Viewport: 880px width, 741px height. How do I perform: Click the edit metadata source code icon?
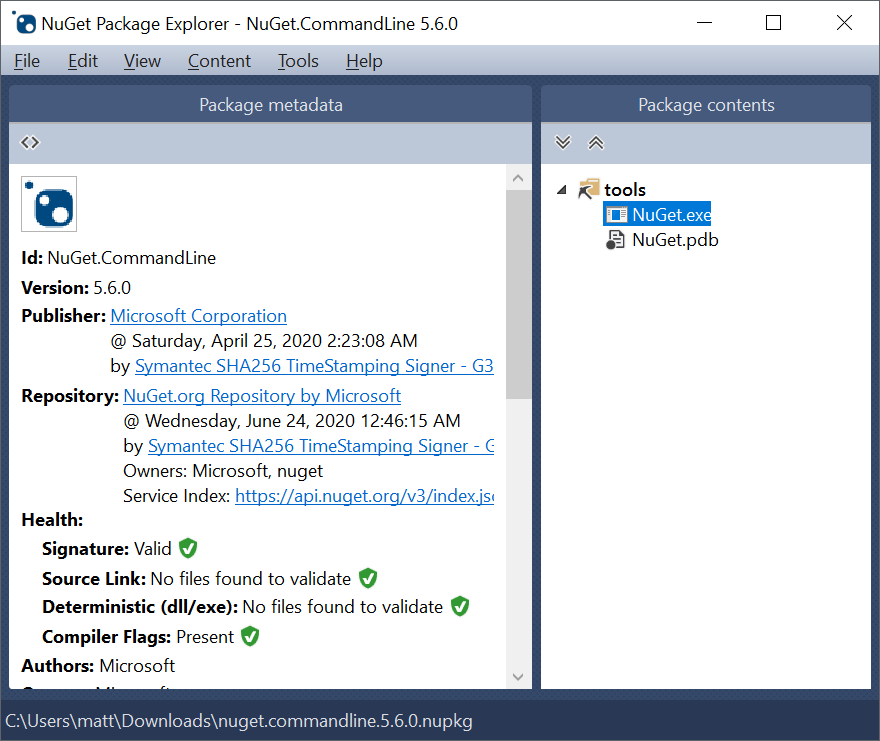click(x=30, y=143)
